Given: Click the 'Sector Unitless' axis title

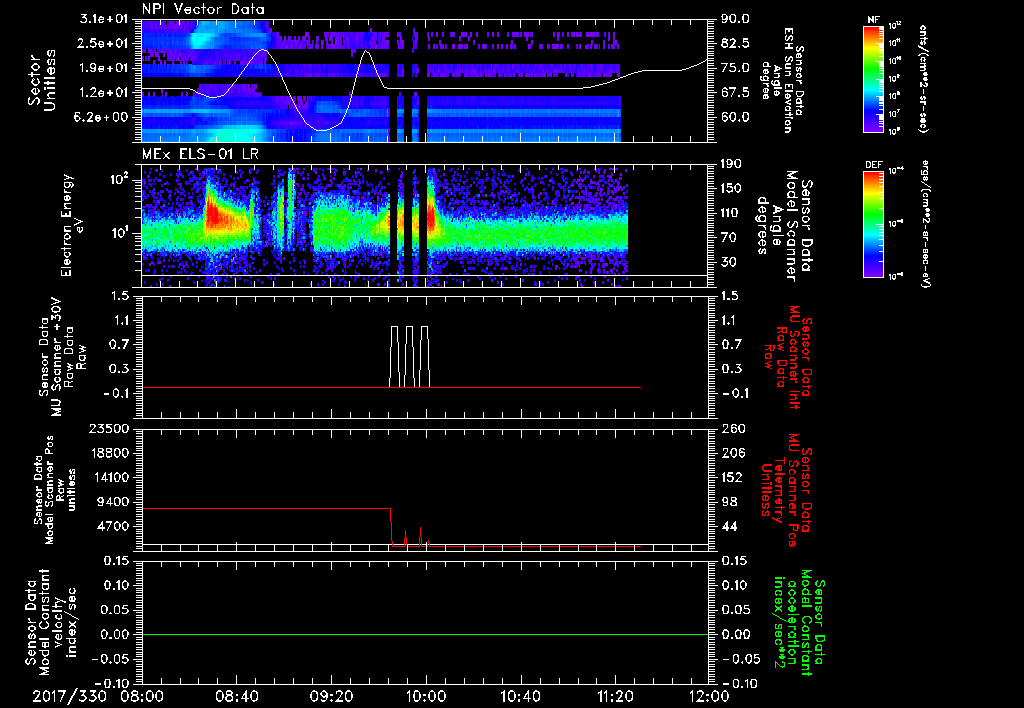Looking at the screenshot, I should (x=42, y=80).
